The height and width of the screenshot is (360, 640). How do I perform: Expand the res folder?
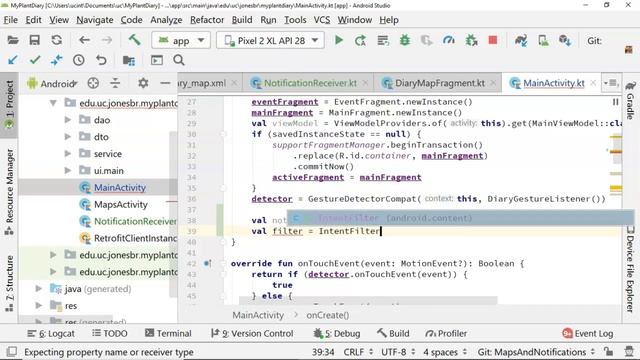39,305
